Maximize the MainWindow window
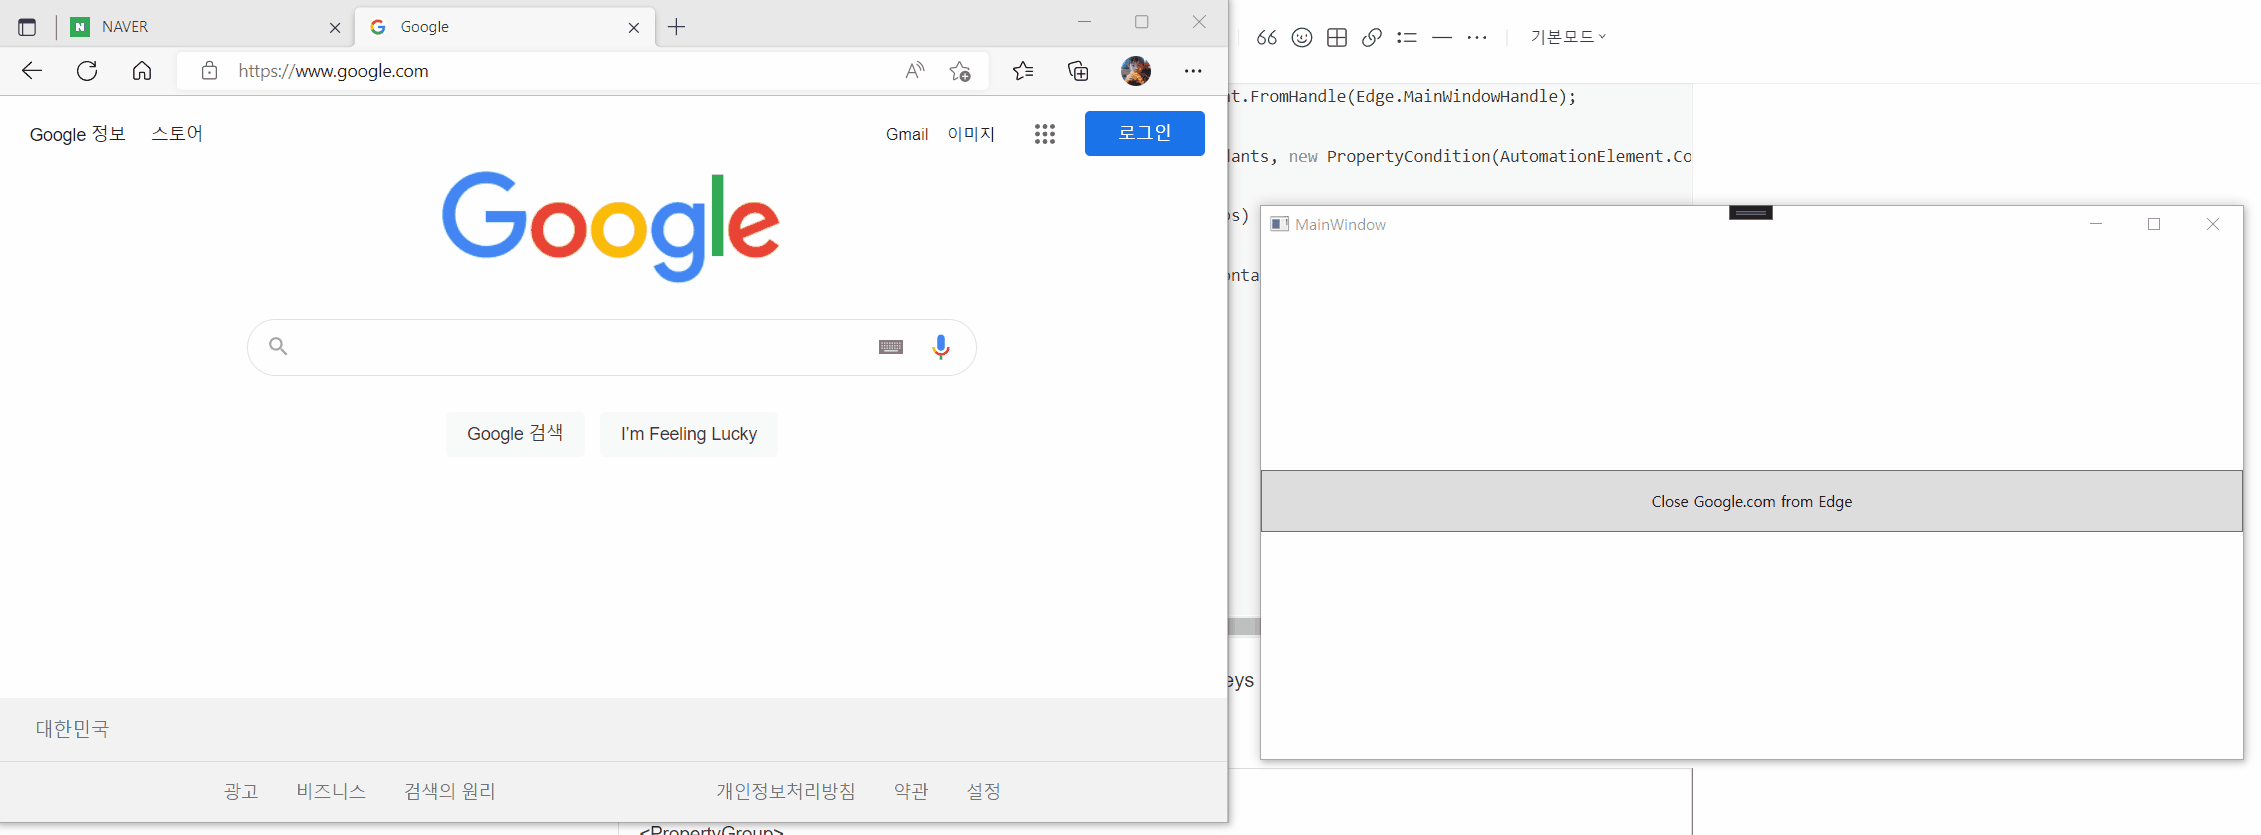The width and height of the screenshot is (2261, 835). (x=2154, y=224)
